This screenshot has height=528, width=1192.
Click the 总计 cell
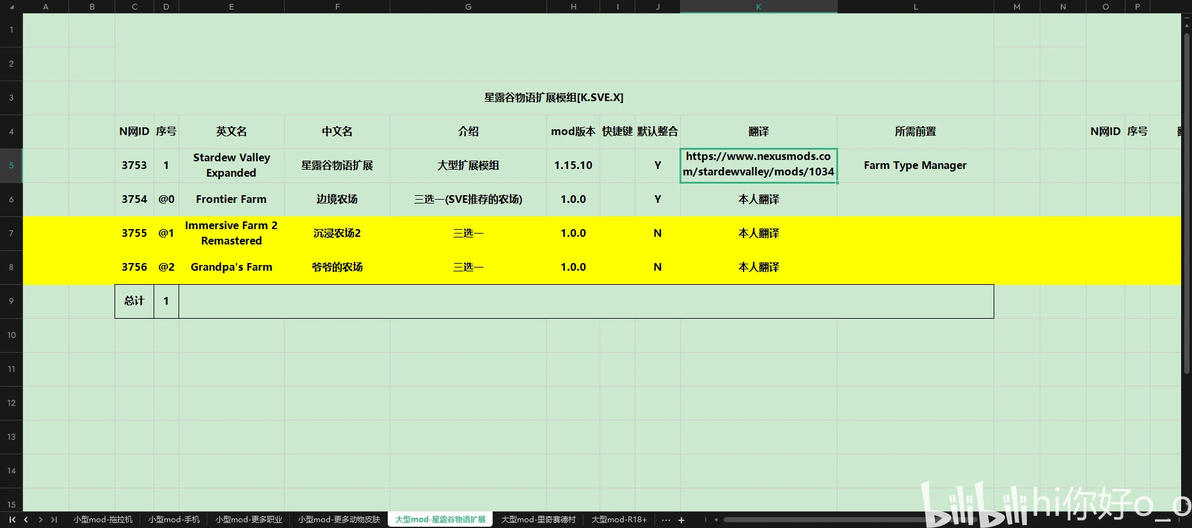(x=134, y=301)
